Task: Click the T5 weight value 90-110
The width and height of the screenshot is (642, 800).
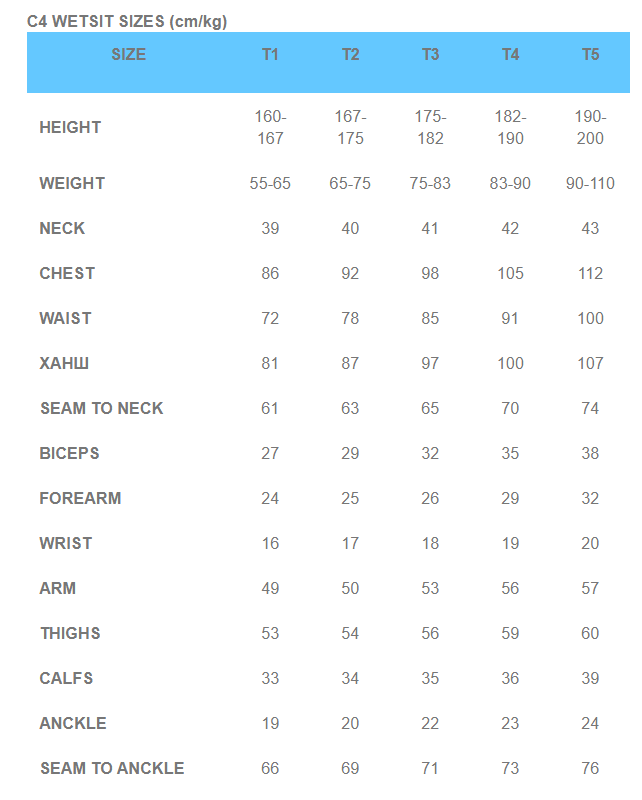Action: [590, 184]
